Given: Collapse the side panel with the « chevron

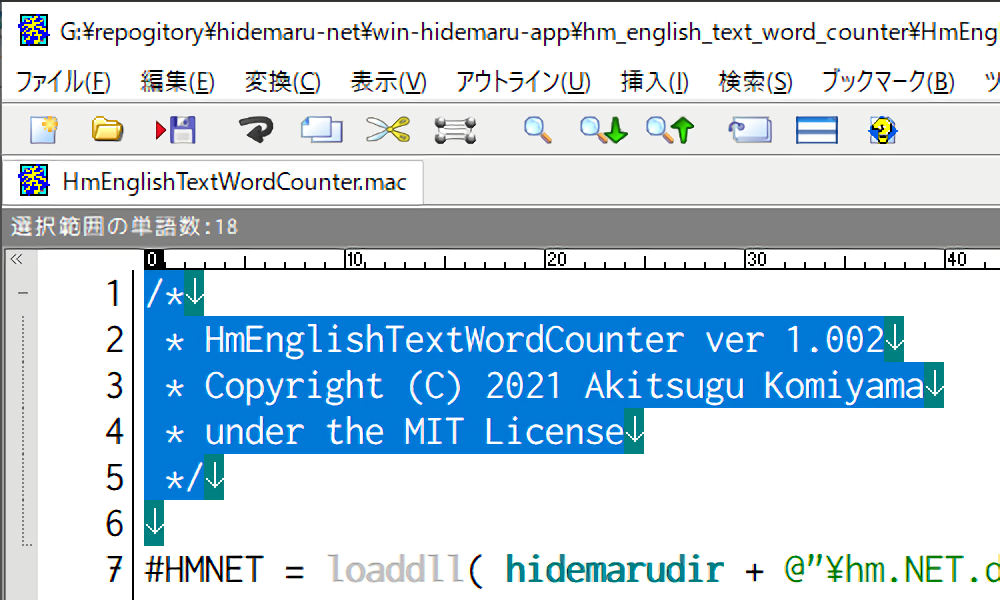Looking at the screenshot, I should (x=16, y=259).
